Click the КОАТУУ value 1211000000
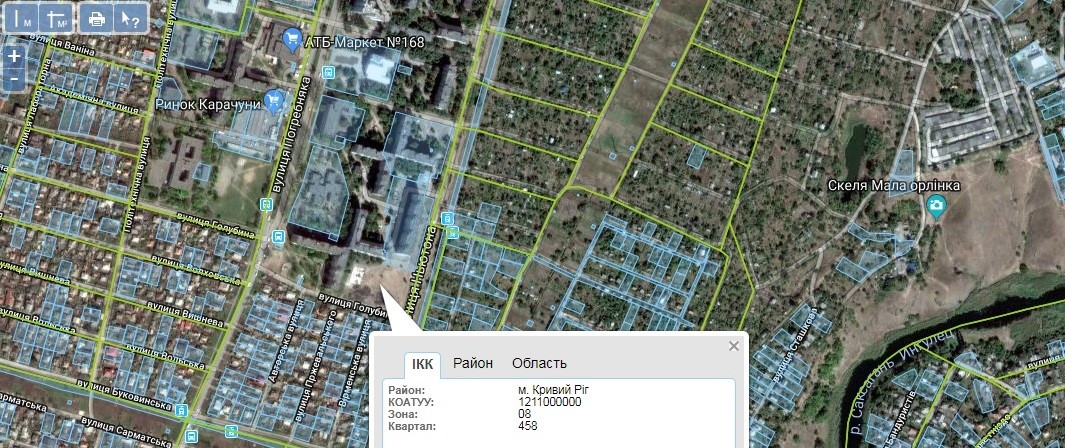This screenshot has width=1065, height=448. [x=549, y=402]
